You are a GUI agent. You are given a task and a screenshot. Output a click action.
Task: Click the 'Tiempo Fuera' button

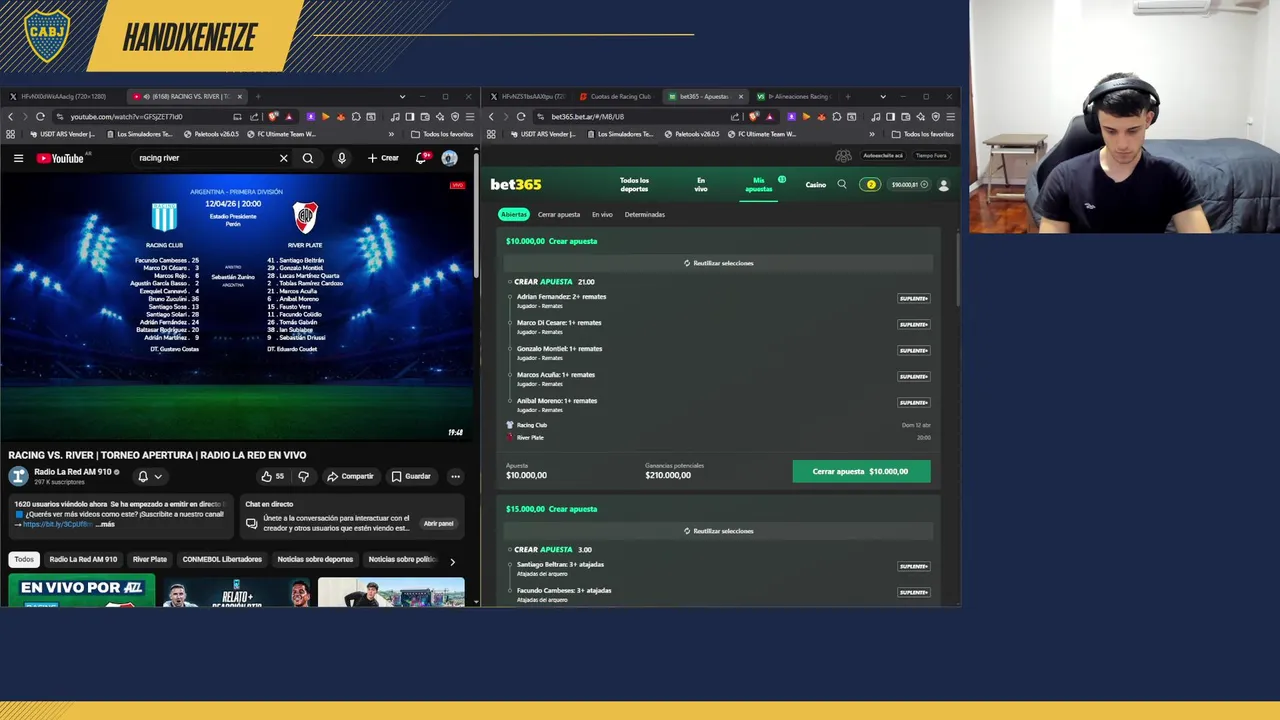[931, 156]
